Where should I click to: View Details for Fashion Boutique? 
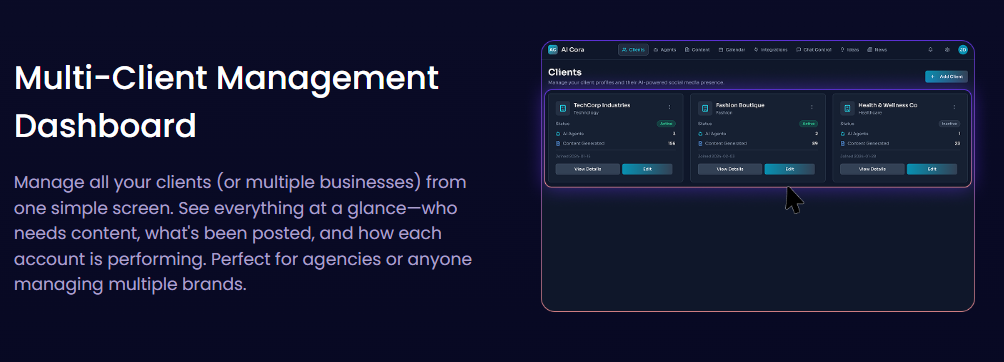pyautogui.click(x=730, y=169)
